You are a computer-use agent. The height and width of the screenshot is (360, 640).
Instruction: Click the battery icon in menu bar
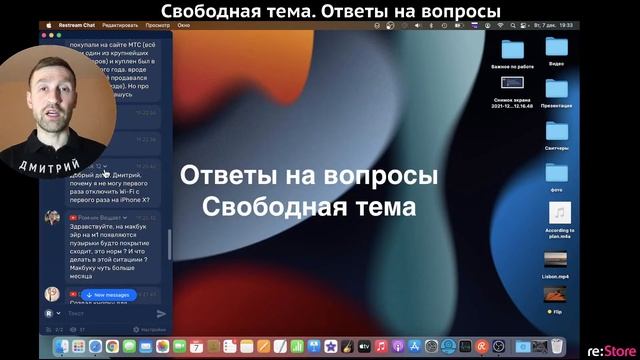(459, 25)
